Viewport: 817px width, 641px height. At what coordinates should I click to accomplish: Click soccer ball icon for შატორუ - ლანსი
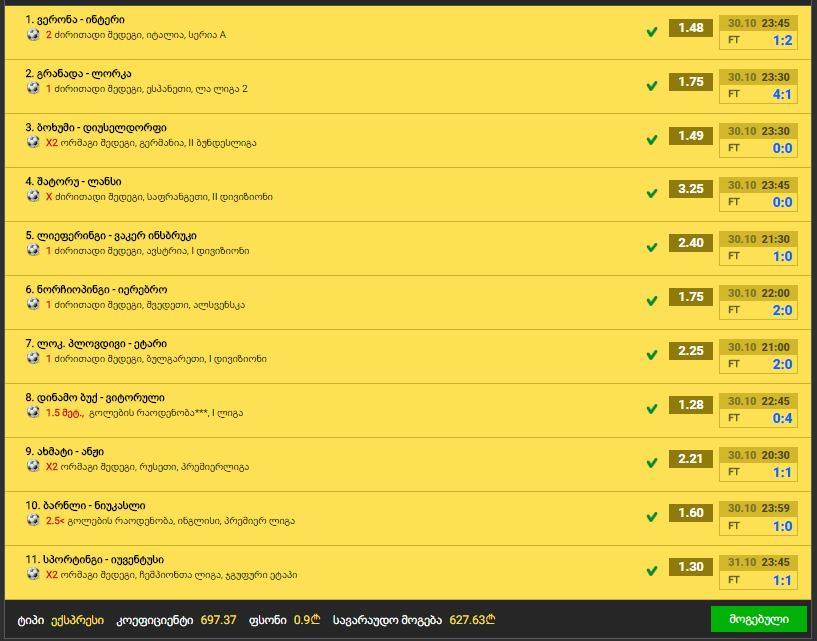(x=33, y=196)
